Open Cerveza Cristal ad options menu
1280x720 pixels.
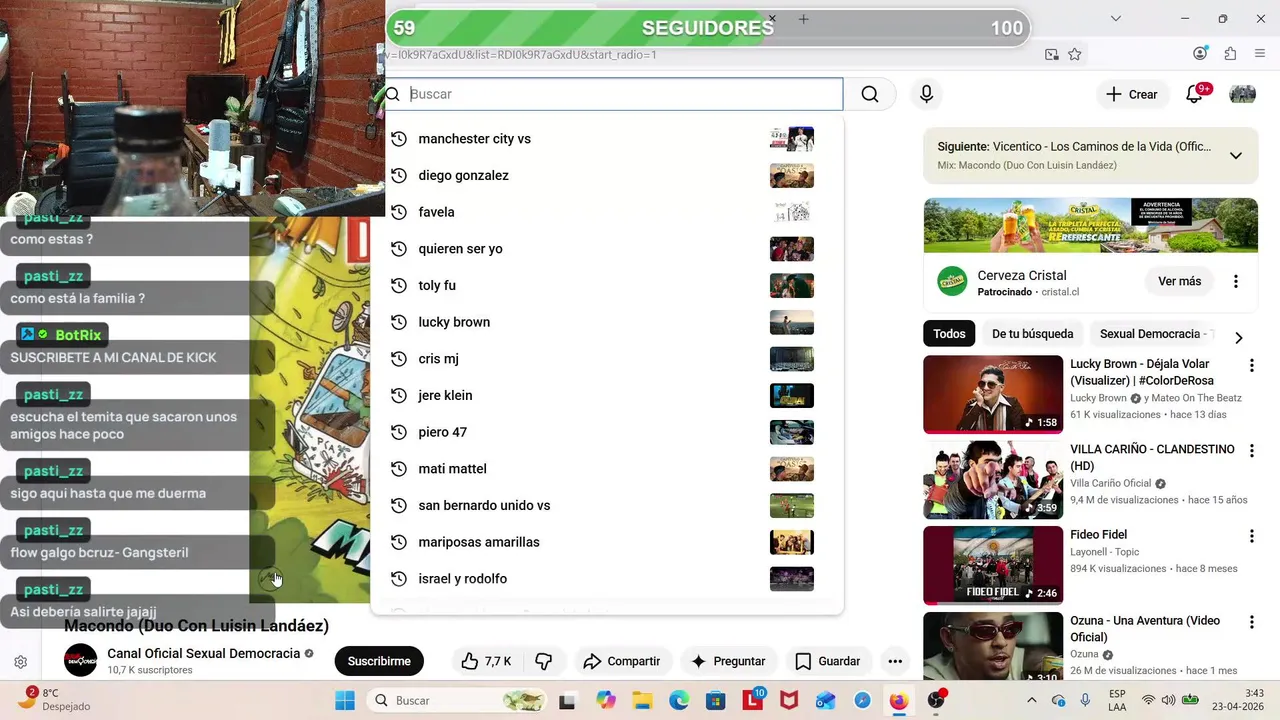[x=1236, y=282]
